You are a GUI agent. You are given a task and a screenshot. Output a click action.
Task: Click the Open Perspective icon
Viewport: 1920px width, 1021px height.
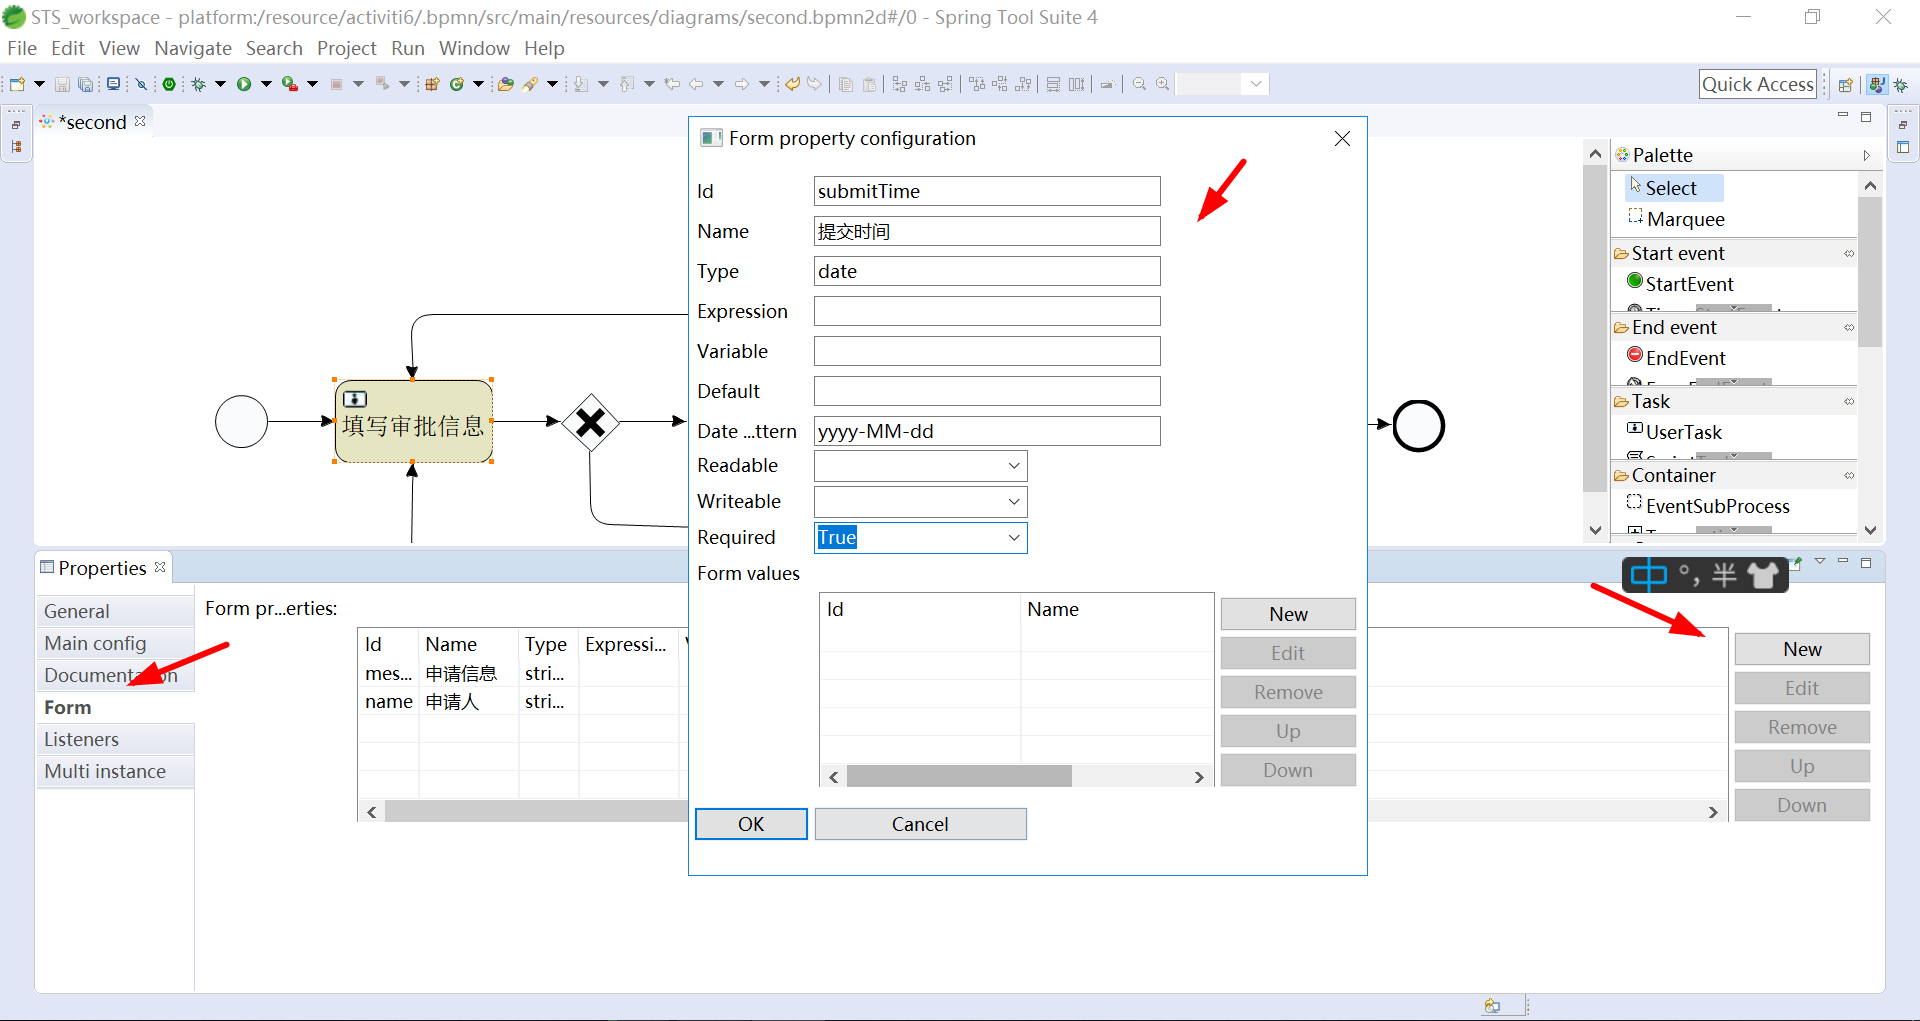pyautogui.click(x=1846, y=85)
